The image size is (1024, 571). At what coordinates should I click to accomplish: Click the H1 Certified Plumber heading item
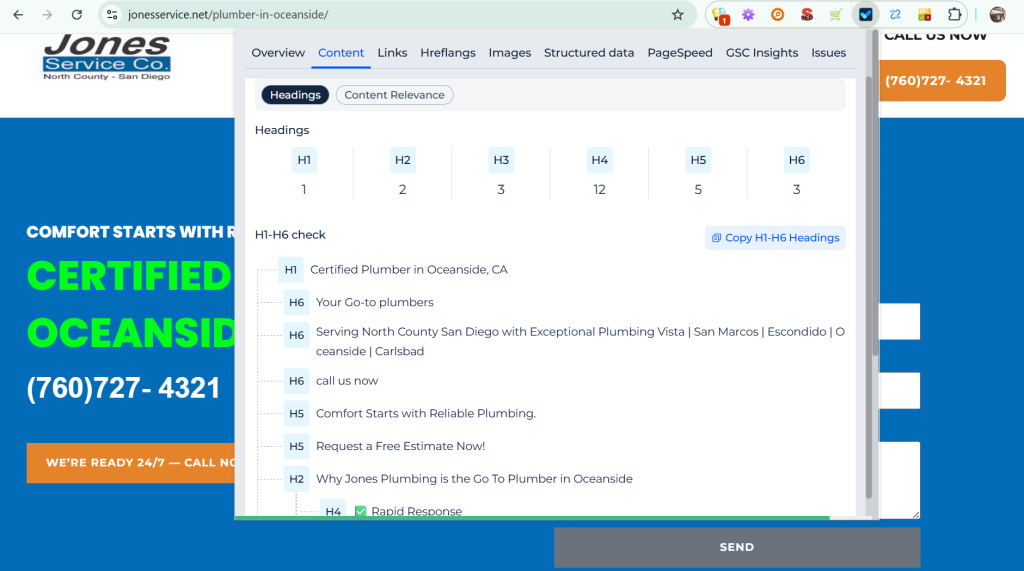coord(408,270)
